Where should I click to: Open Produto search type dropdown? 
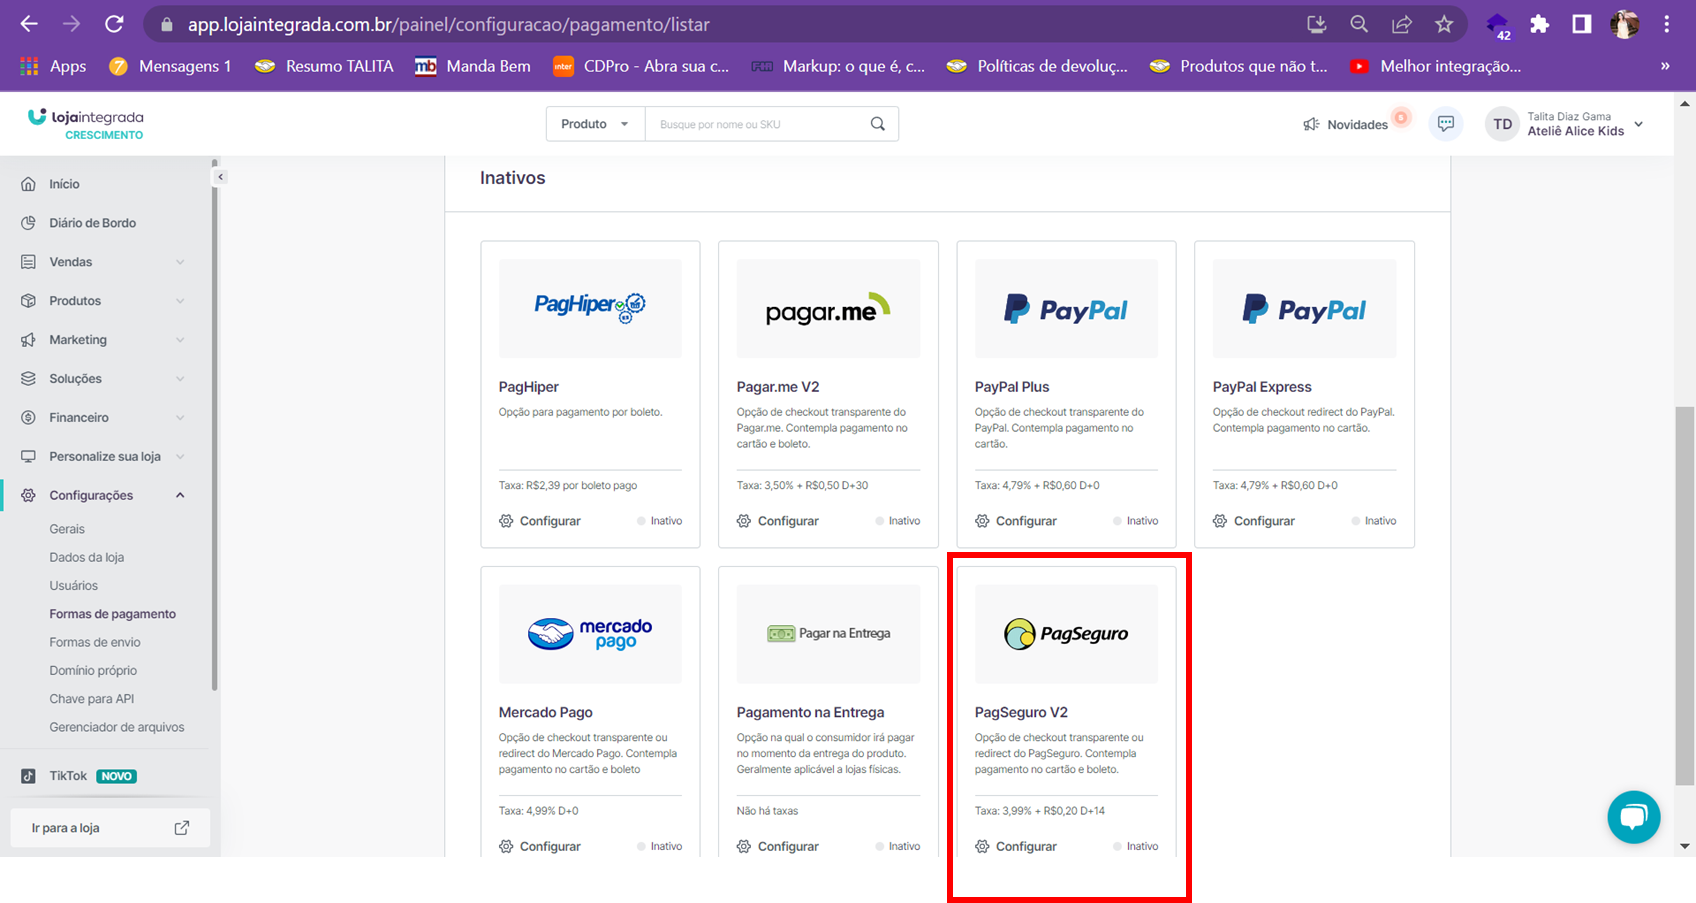(x=595, y=124)
